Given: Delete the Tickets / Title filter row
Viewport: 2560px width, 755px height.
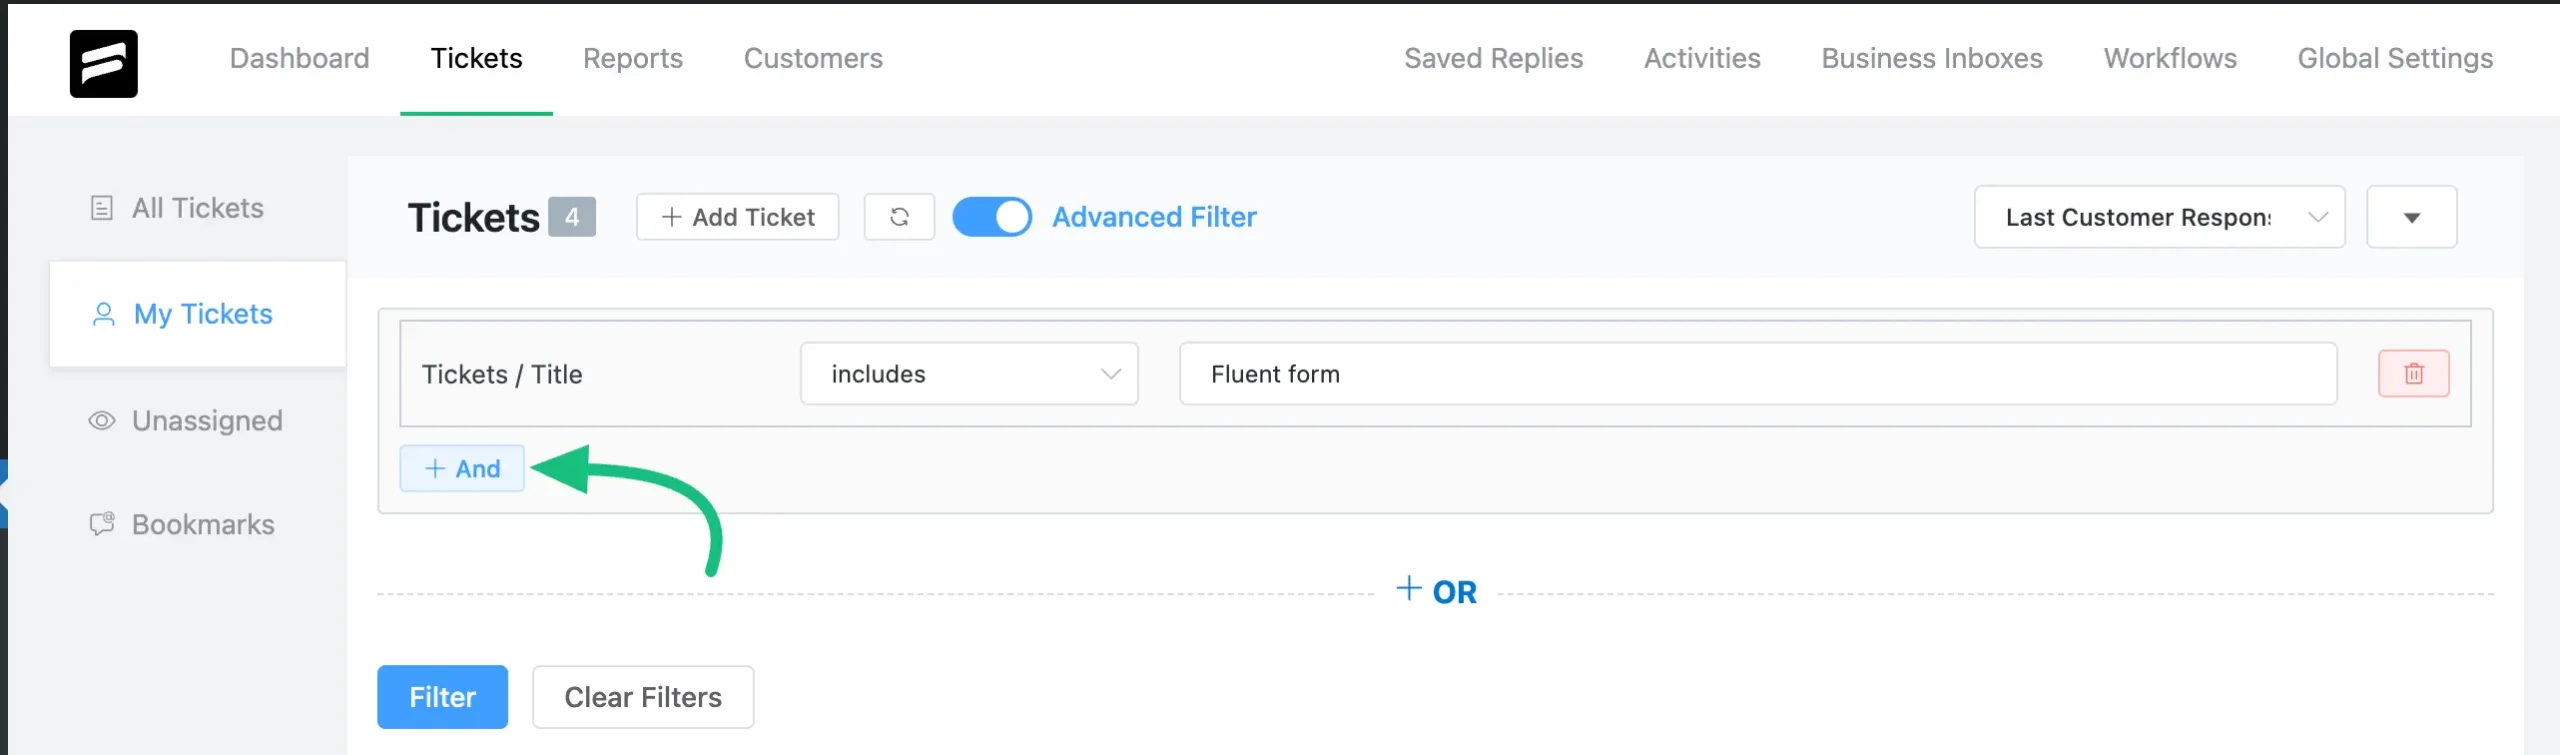Looking at the screenshot, I should pos(2413,374).
